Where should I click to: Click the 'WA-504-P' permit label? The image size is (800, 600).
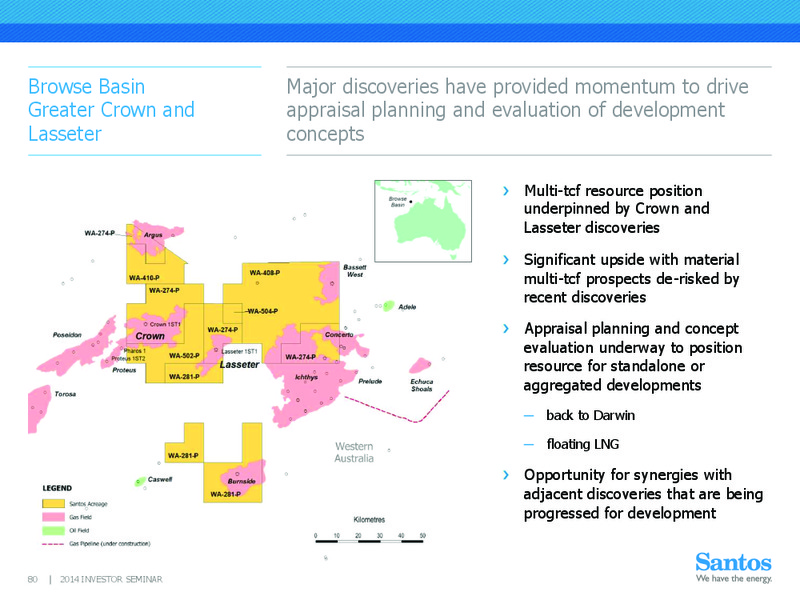point(262,311)
